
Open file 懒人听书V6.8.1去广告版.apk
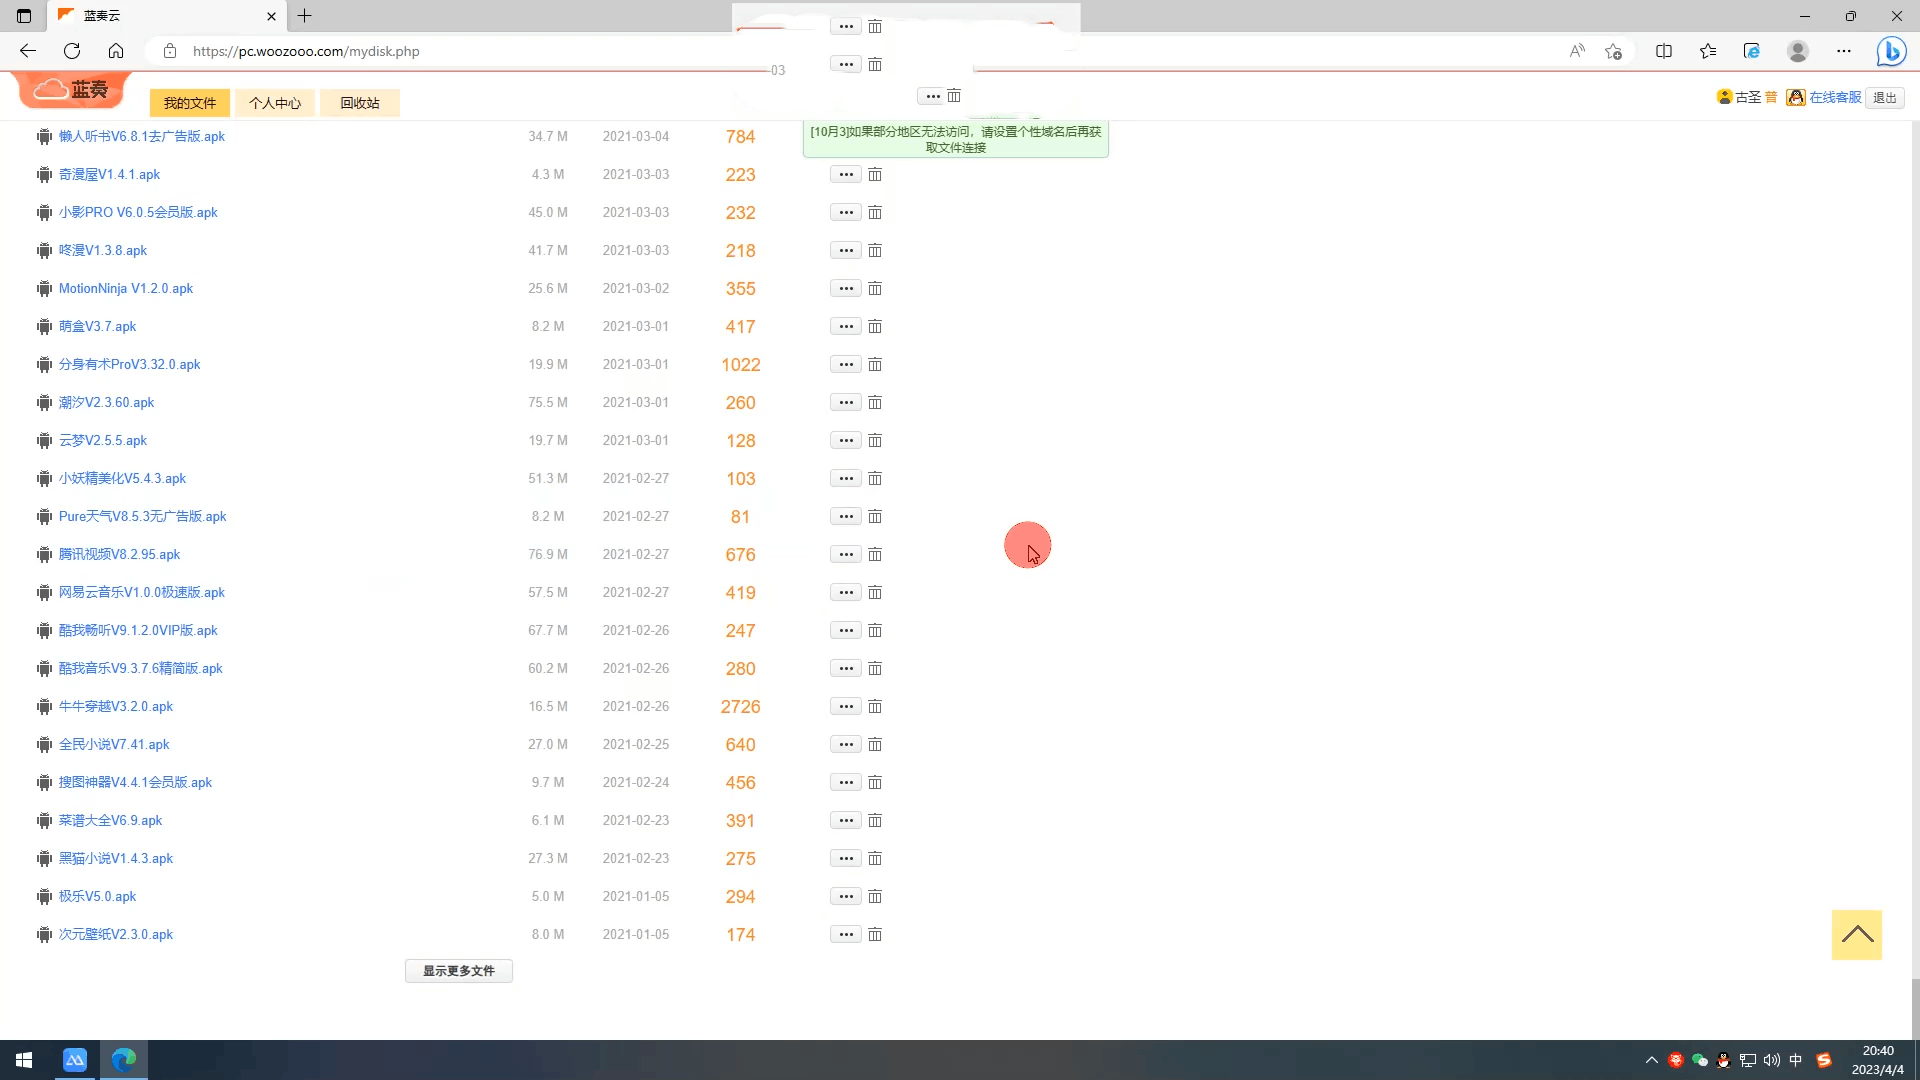point(142,136)
